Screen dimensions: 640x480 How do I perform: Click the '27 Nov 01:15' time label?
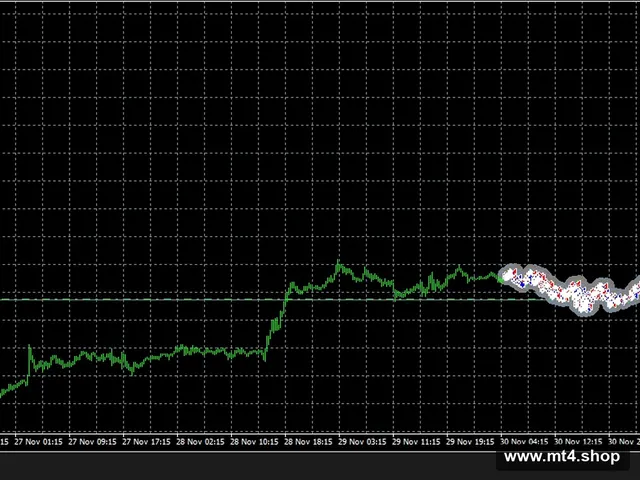click(x=39, y=442)
